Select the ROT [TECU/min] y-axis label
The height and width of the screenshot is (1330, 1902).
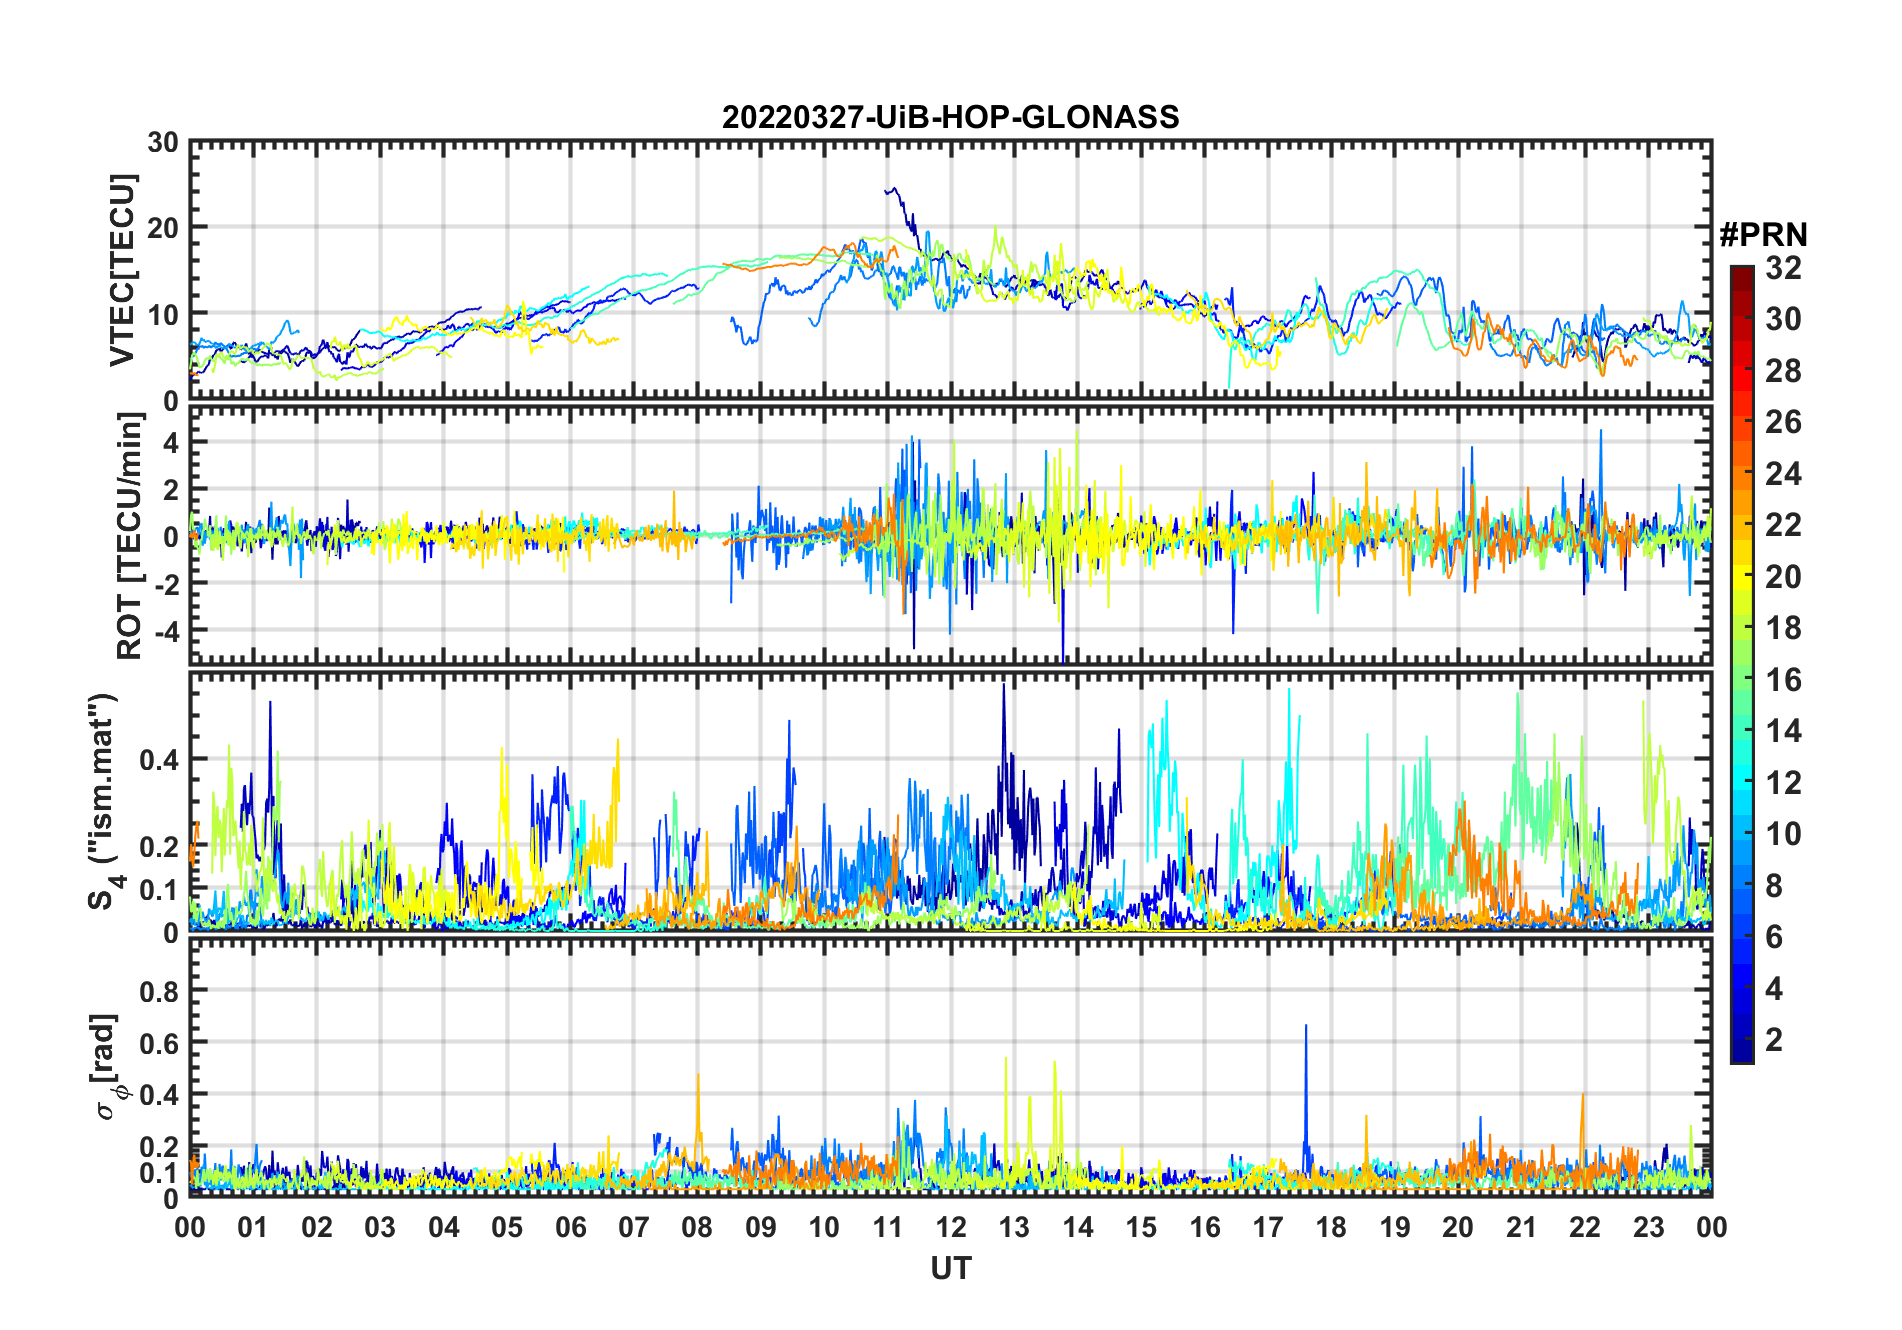click(130, 536)
